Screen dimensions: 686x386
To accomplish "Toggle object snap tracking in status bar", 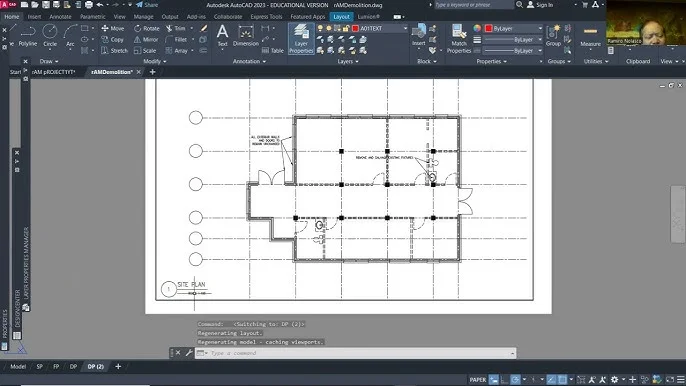I will coord(551,380).
